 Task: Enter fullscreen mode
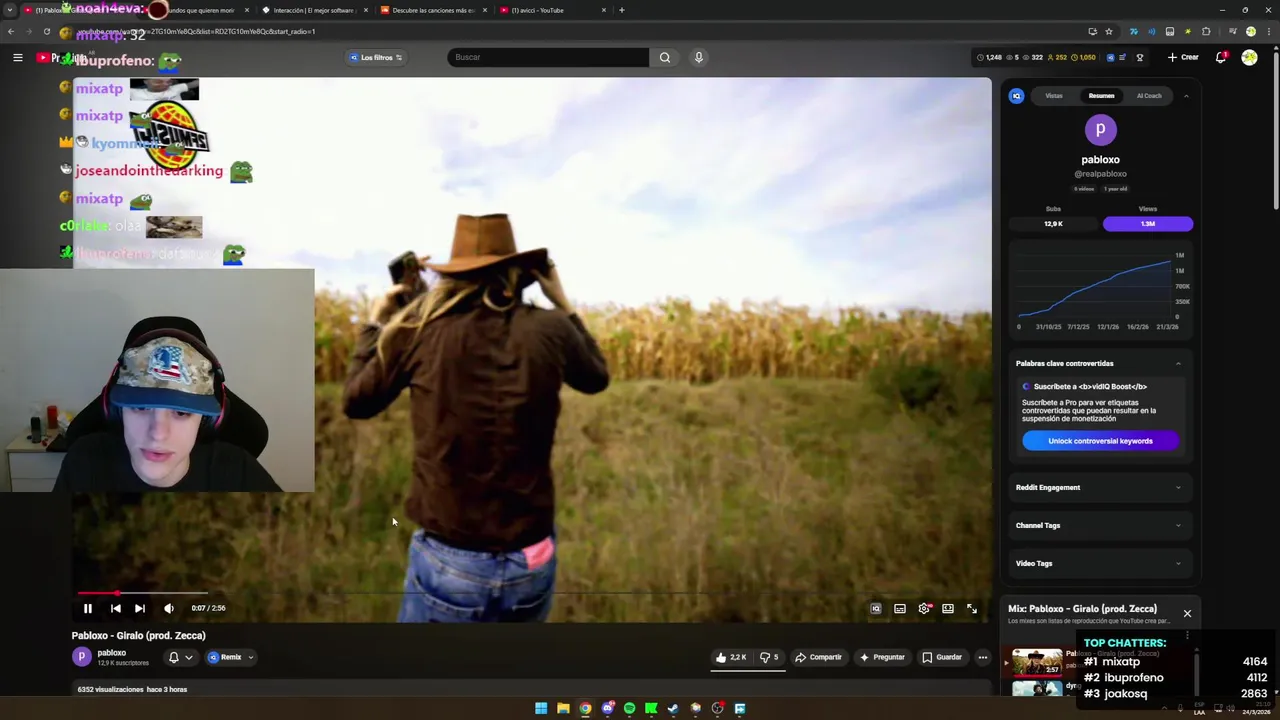pyautogui.click(x=972, y=608)
